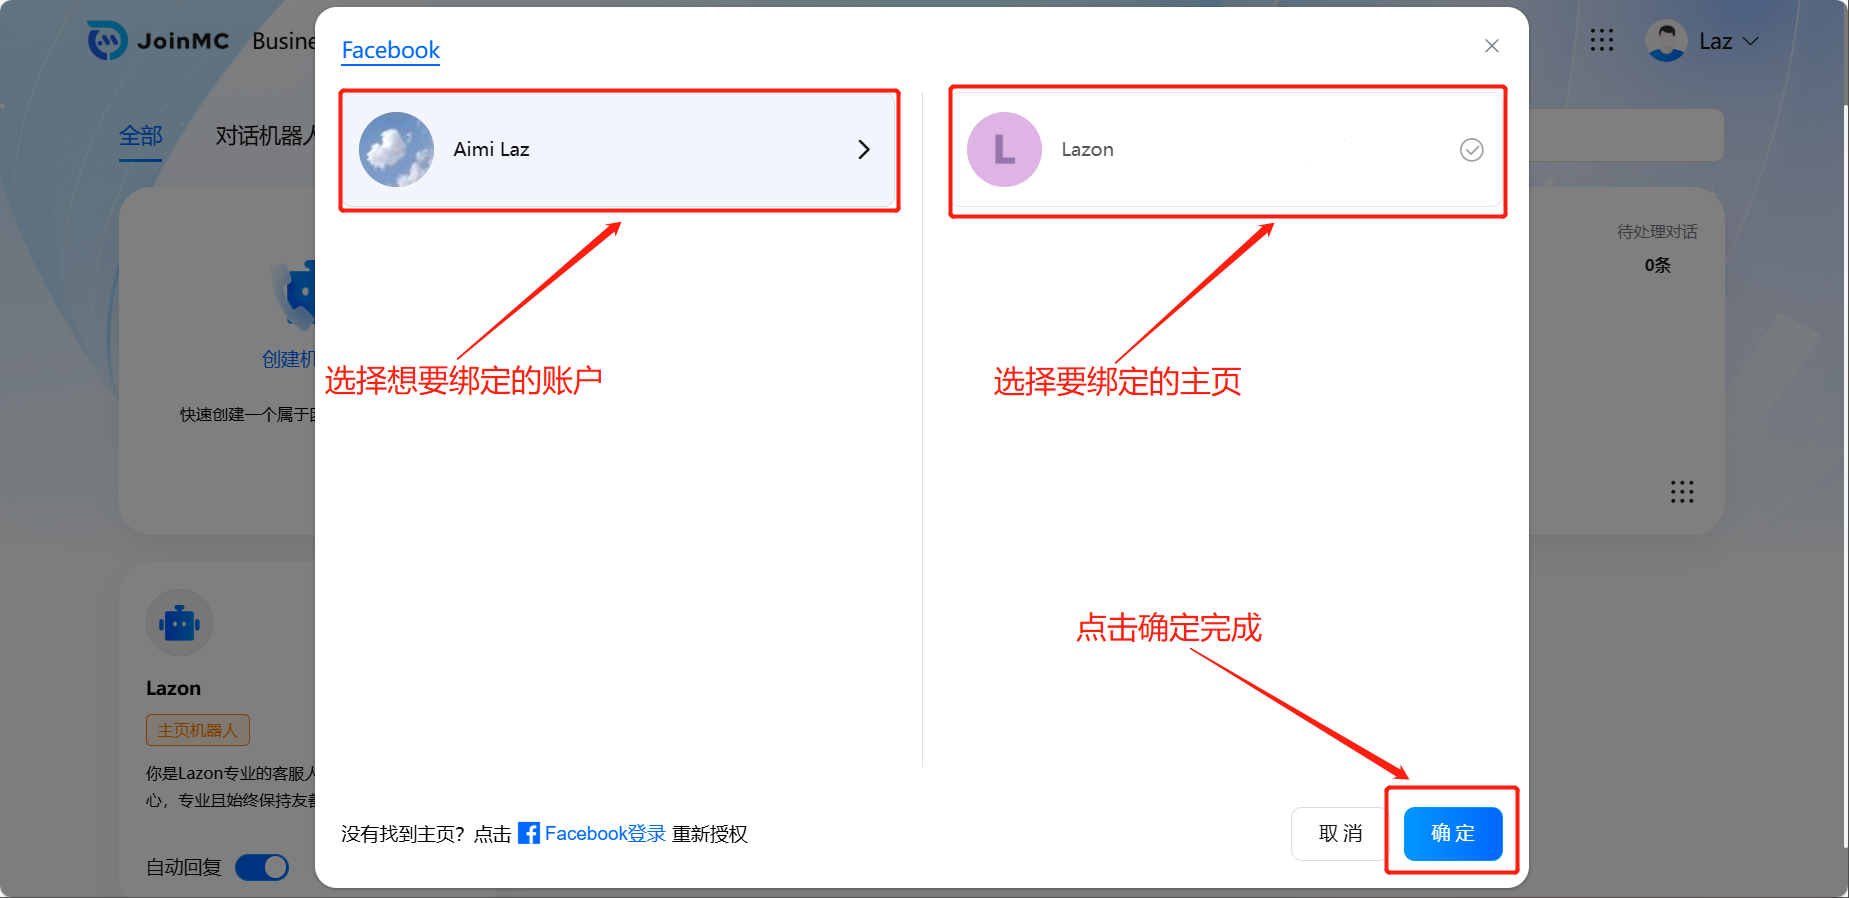The height and width of the screenshot is (898, 1849).
Task: Click the Aimi Laz cloud avatar
Action: point(396,150)
